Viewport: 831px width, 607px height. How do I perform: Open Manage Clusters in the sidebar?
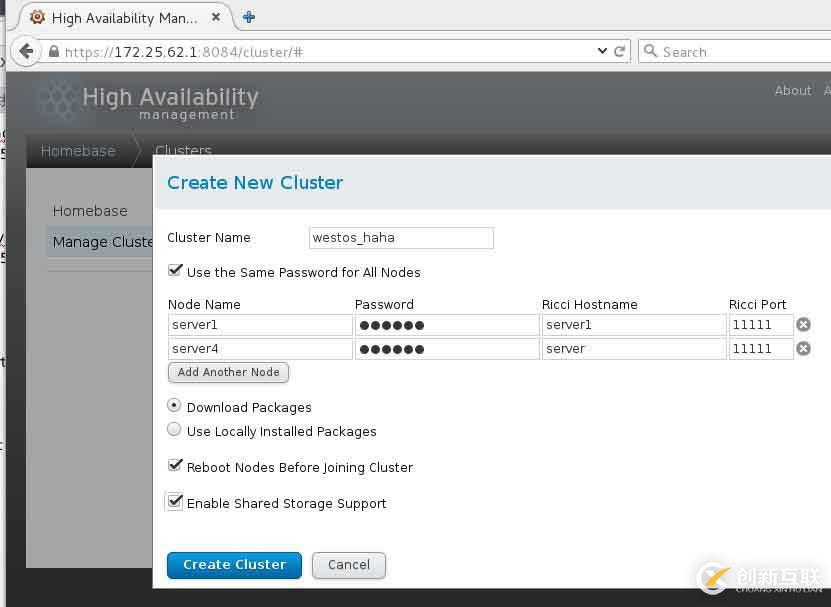coord(102,242)
